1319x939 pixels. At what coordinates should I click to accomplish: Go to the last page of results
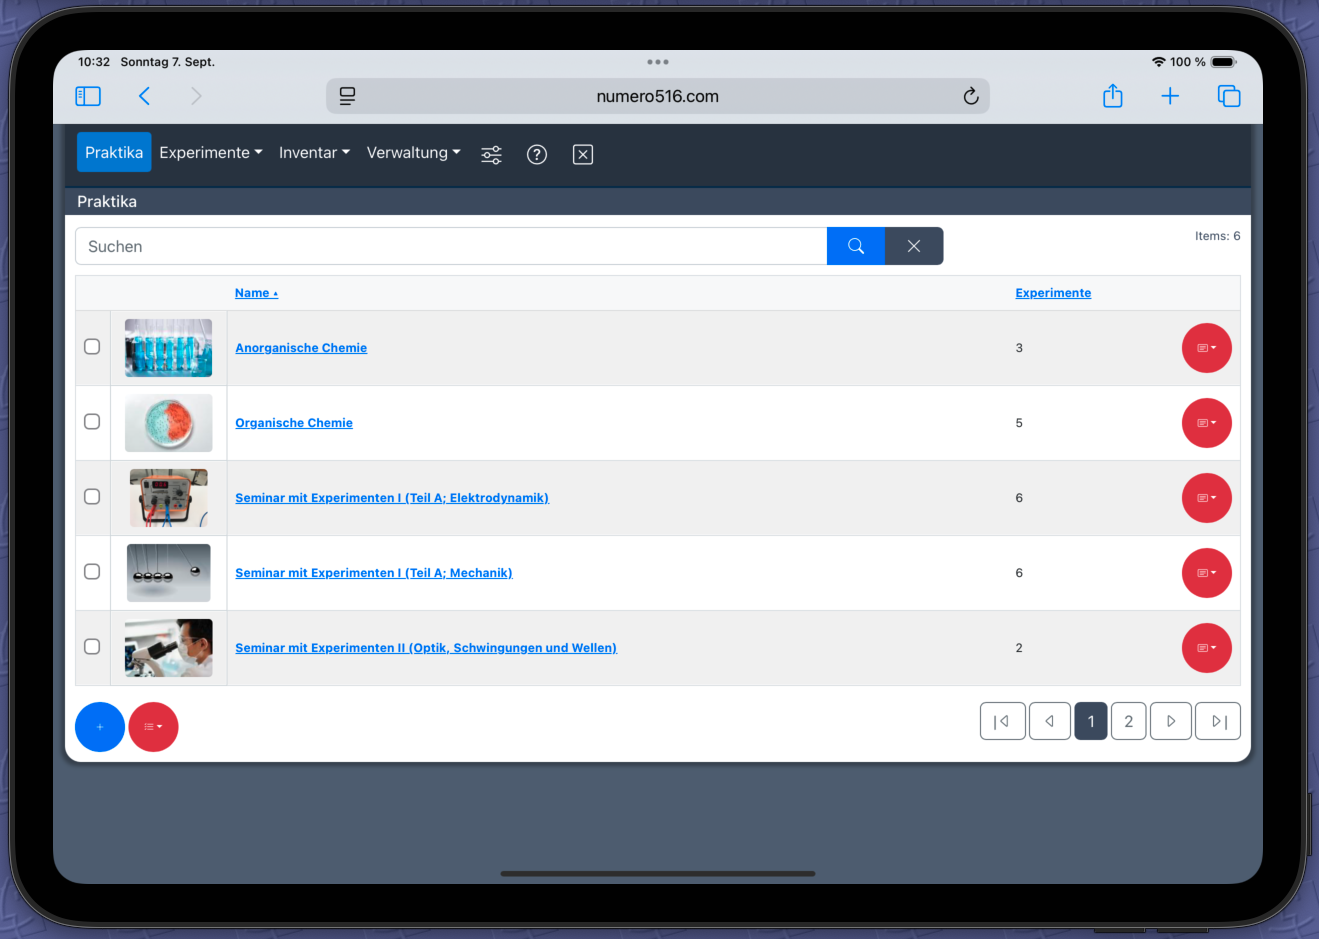tap(1218, 721)
